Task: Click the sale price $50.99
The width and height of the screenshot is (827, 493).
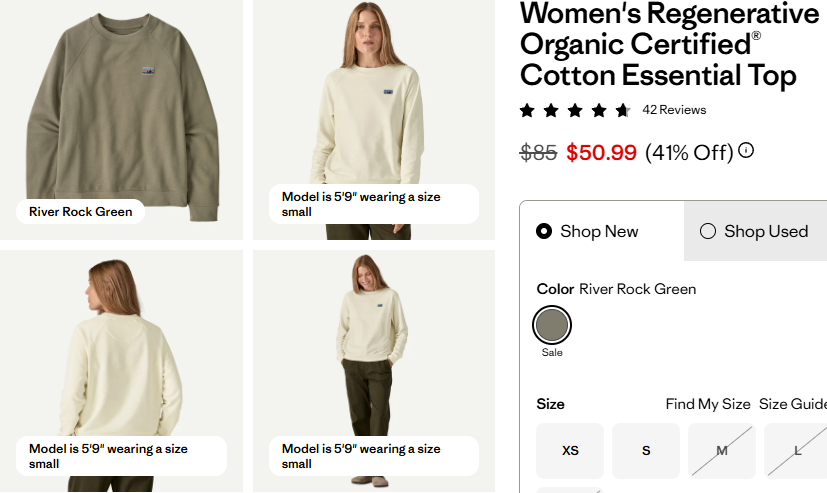Action: [x=601, y=153]
